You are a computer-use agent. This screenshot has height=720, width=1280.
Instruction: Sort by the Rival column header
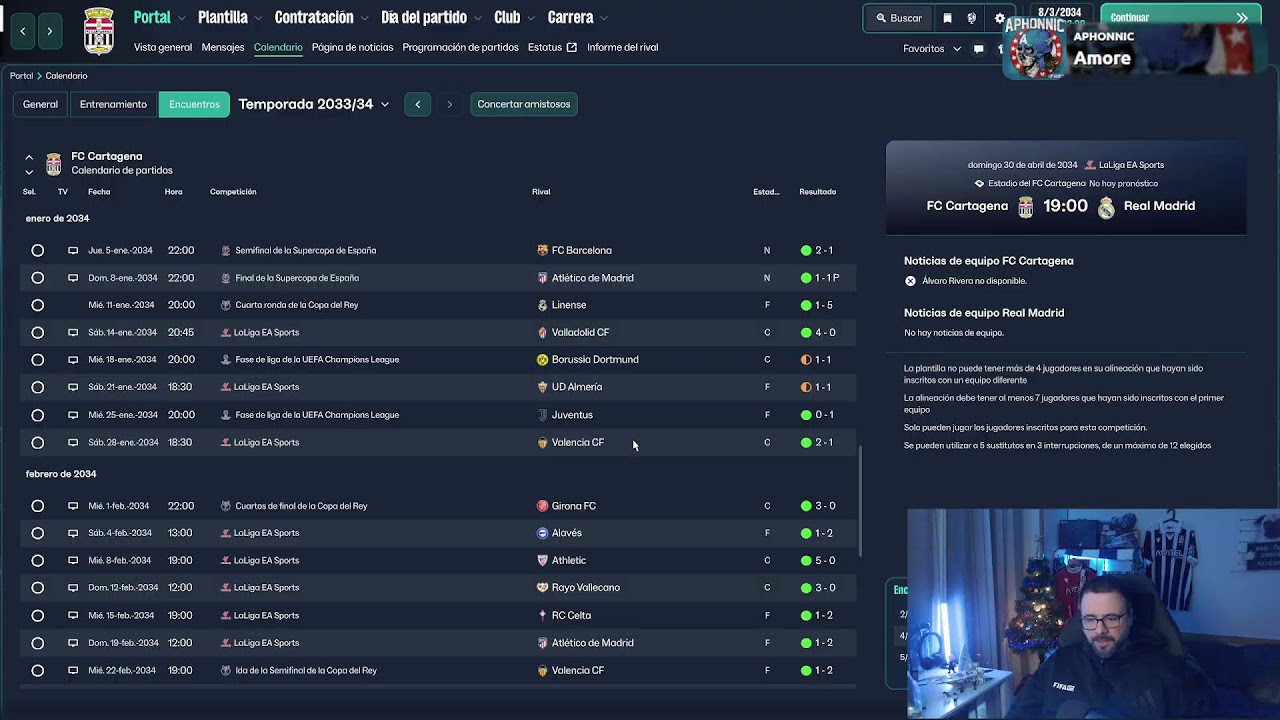coord(541,192)
